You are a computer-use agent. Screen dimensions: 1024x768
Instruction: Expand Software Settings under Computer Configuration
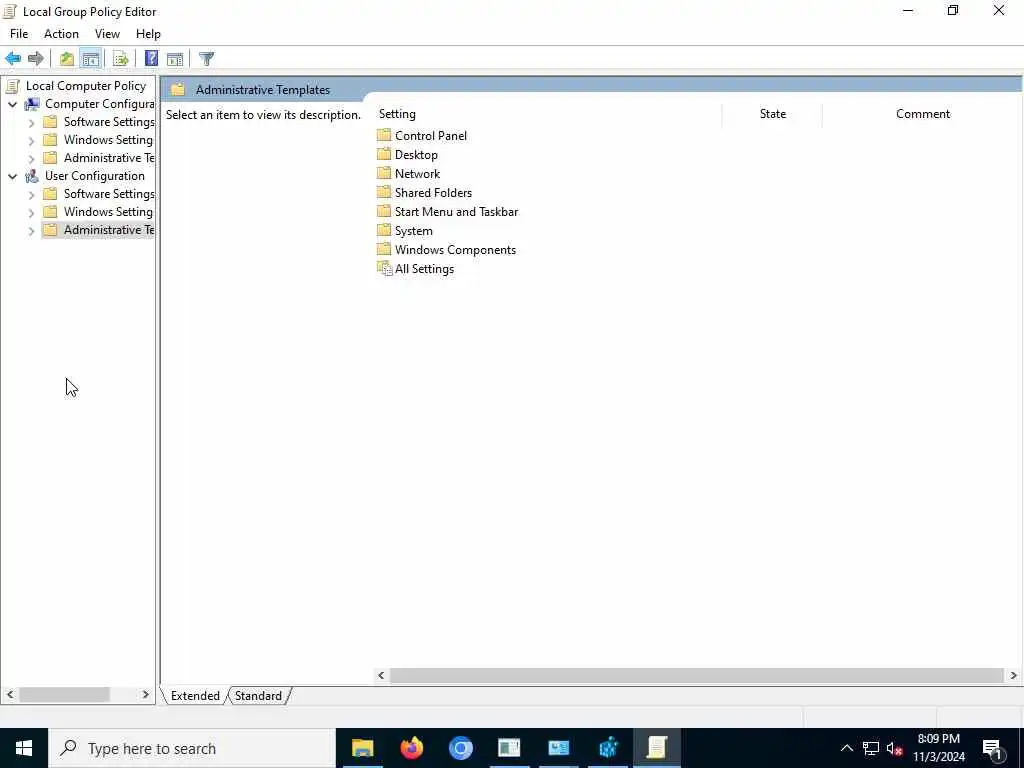point(31,122)
